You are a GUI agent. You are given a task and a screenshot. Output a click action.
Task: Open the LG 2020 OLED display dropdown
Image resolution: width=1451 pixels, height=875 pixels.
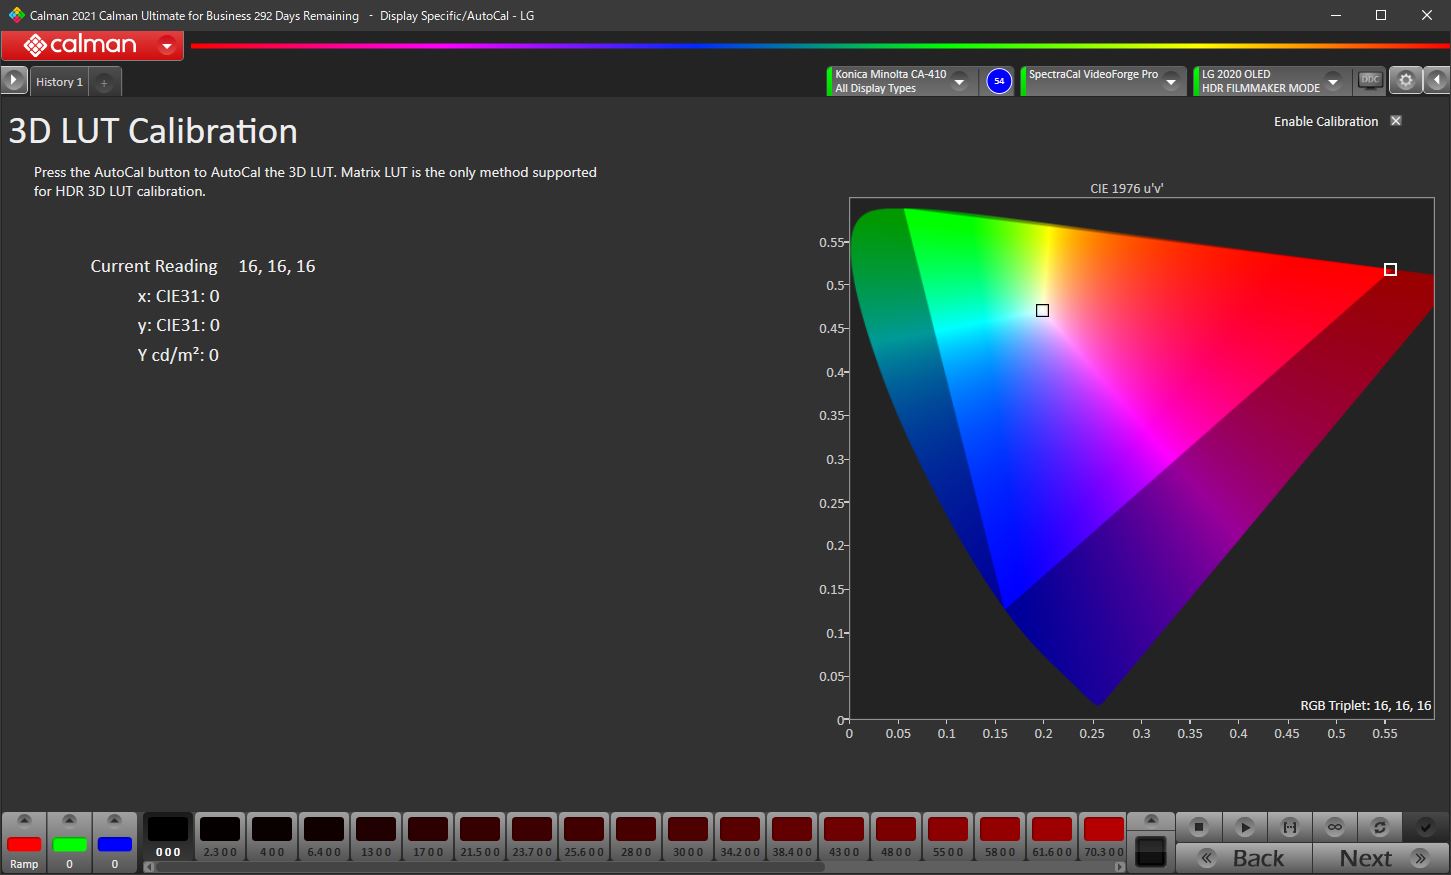[x=1333, y=81]
